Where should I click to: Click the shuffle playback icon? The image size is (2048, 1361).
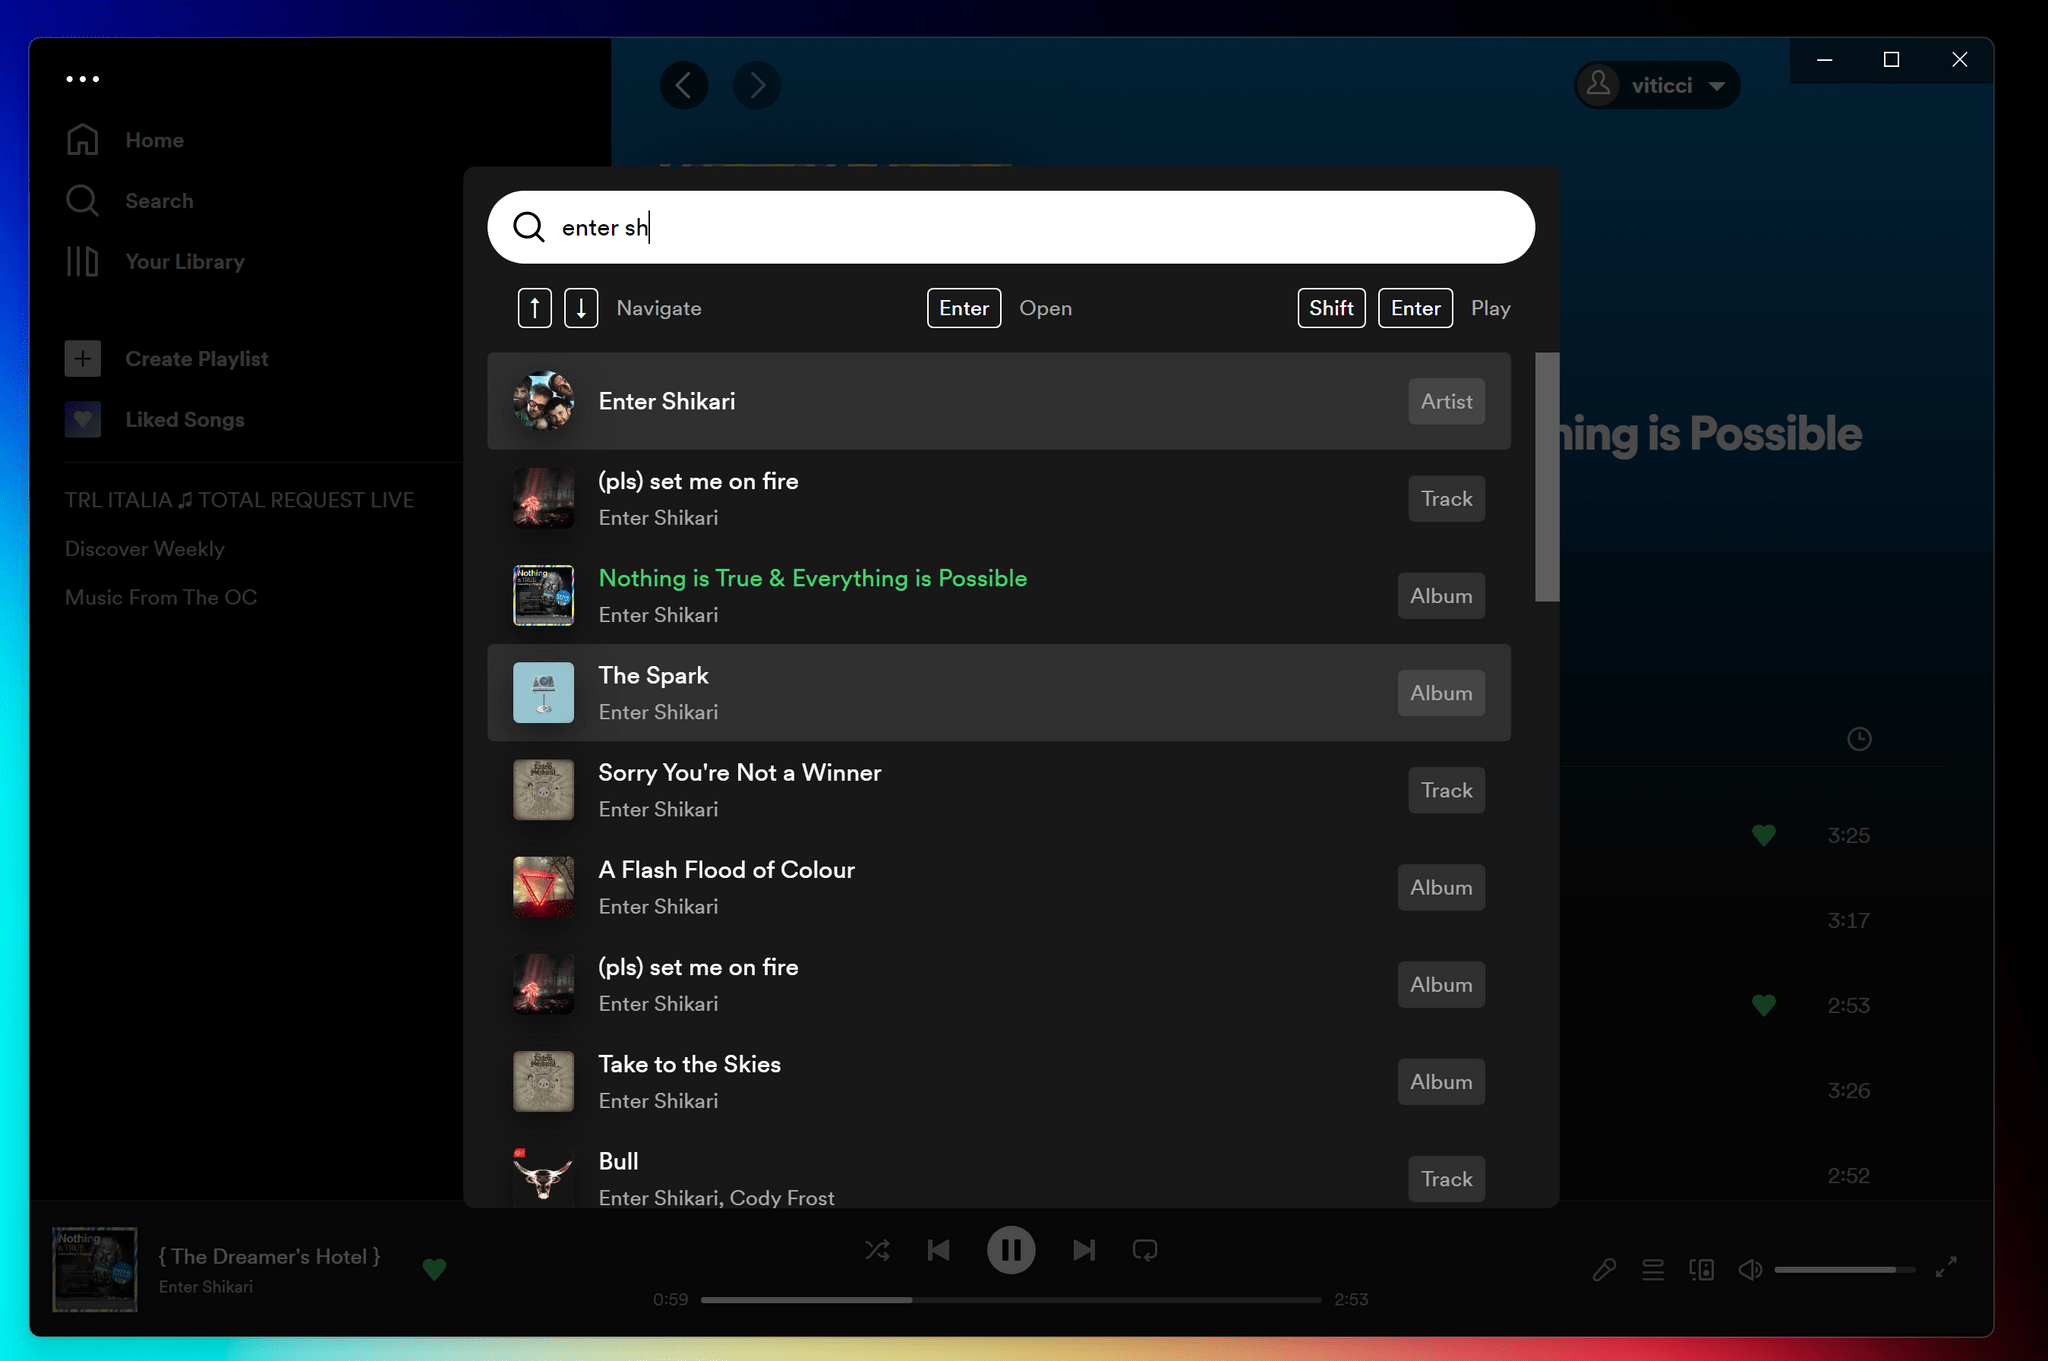pos(876,1250)
